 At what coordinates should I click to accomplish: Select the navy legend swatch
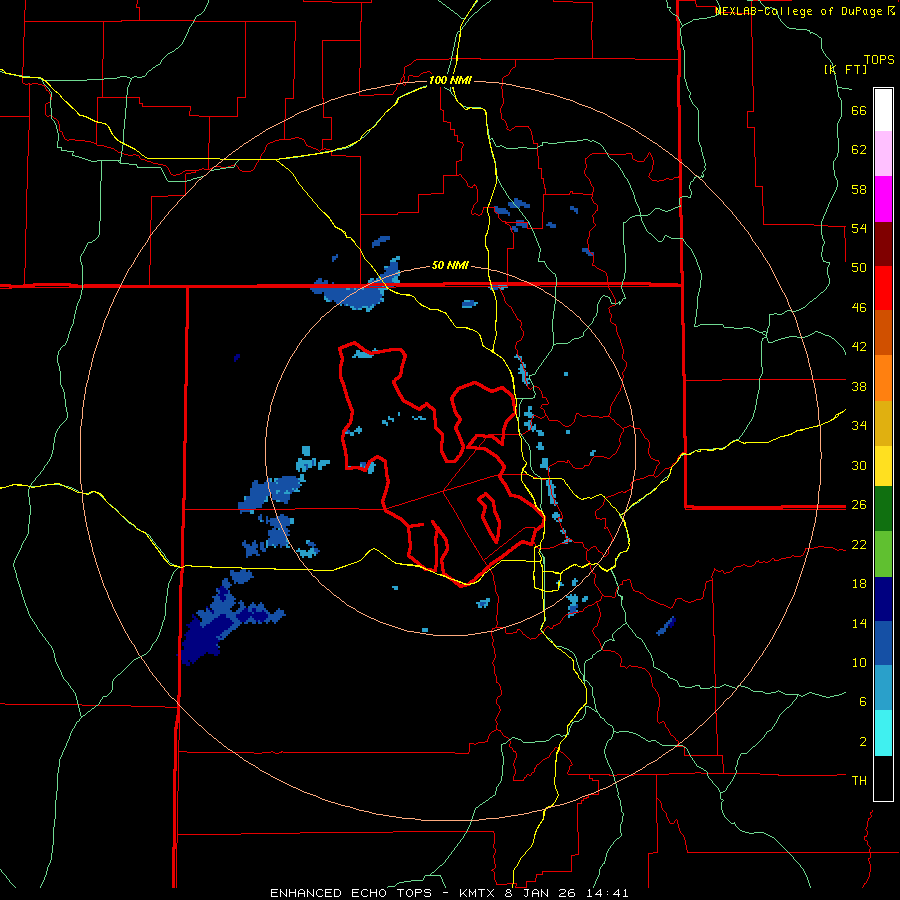(x=883, y=599)
